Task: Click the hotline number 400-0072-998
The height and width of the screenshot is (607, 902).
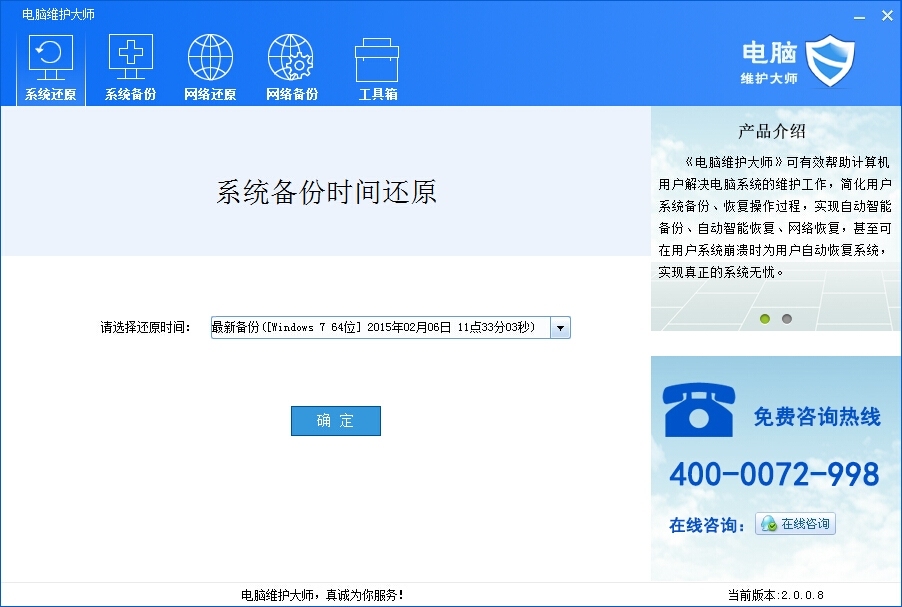Action: point(774,474)
